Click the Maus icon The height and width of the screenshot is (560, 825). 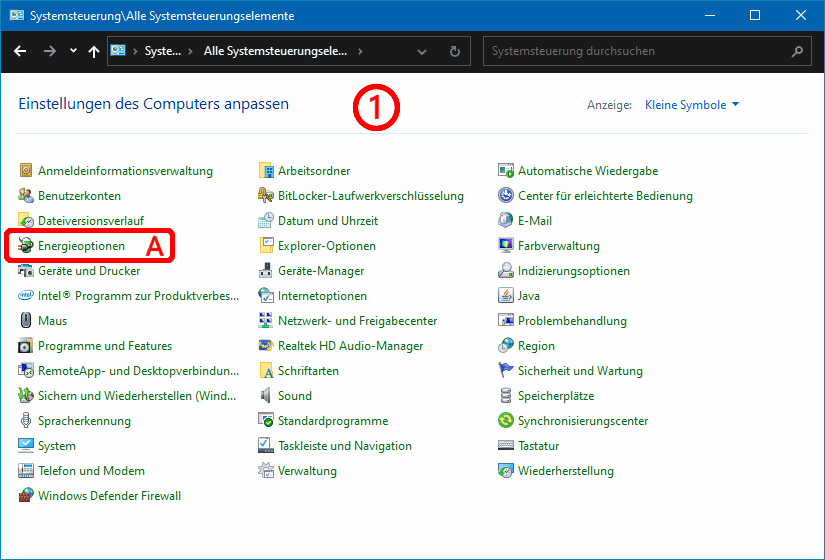pos(27,321)
